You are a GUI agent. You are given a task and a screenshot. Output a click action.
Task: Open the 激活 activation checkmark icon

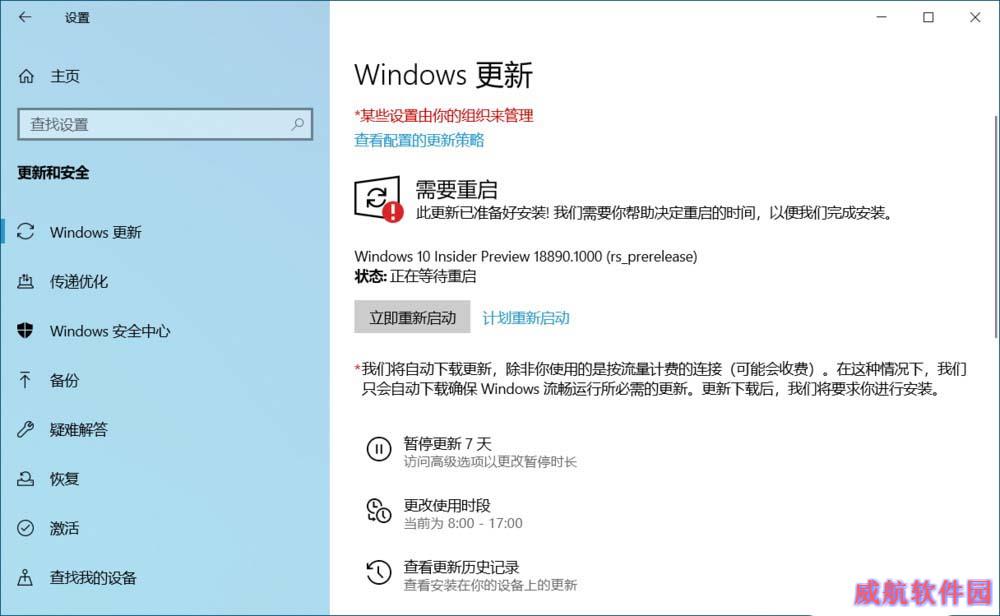tap(26, 528)
